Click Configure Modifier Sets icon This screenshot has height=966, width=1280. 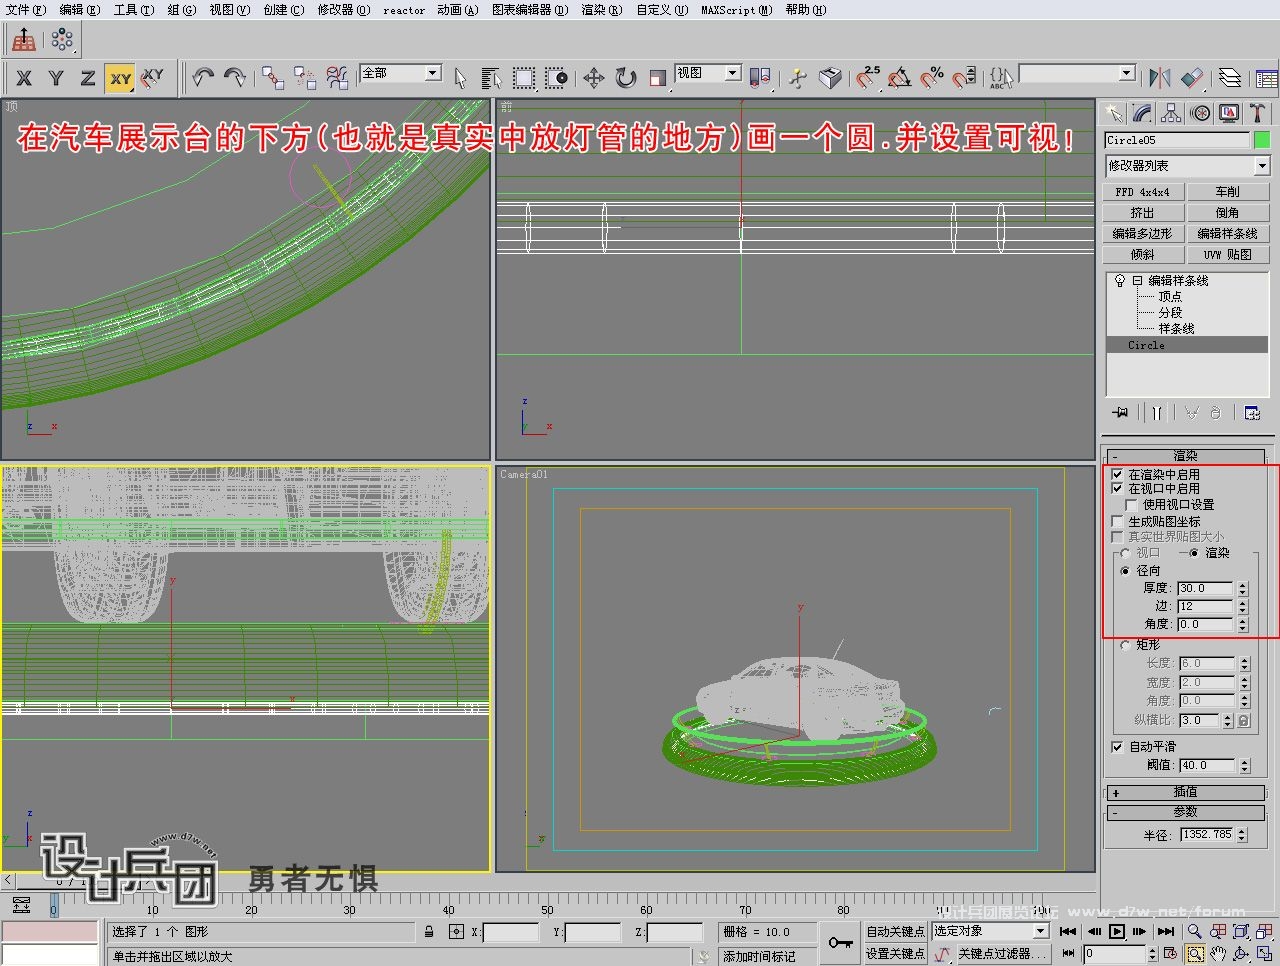(x=1251, y=412)
